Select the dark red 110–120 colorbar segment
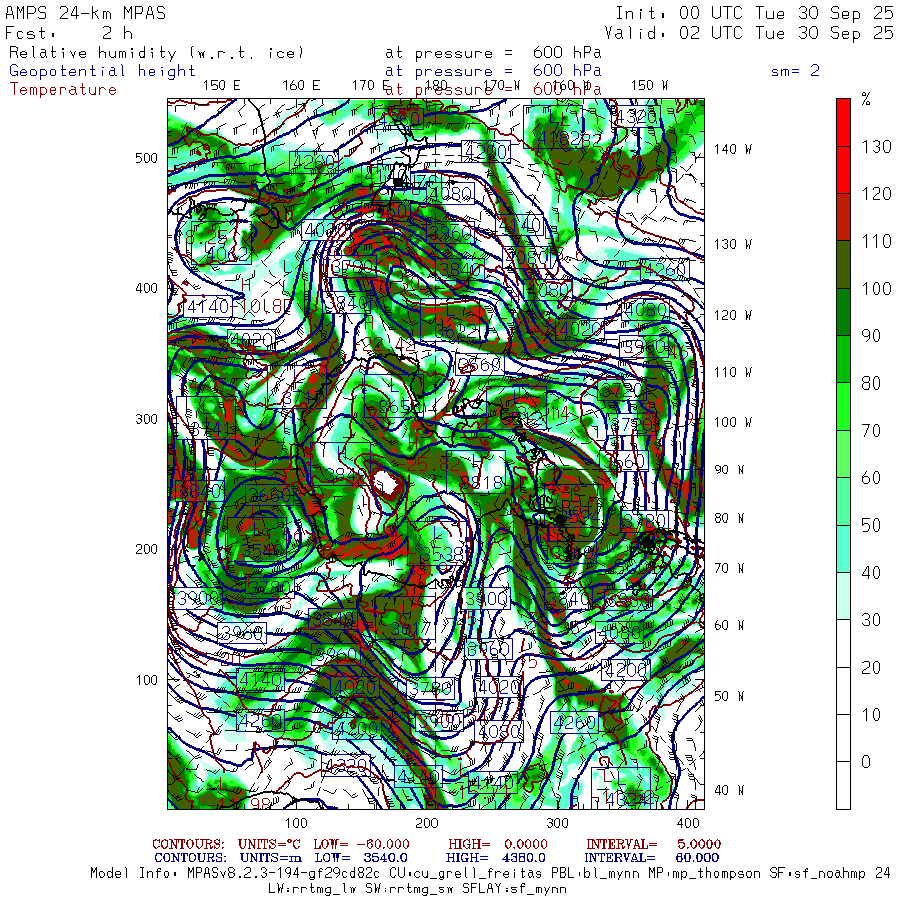Viewport: 900px width, 900px height. (843, 217)
